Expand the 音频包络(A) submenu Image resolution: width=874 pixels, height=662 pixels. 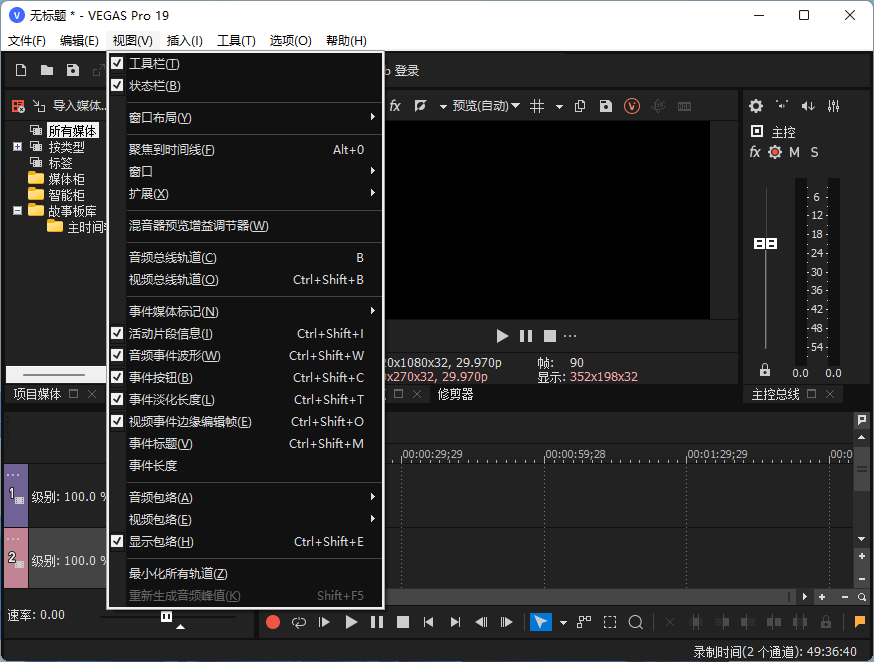[246, 497]
